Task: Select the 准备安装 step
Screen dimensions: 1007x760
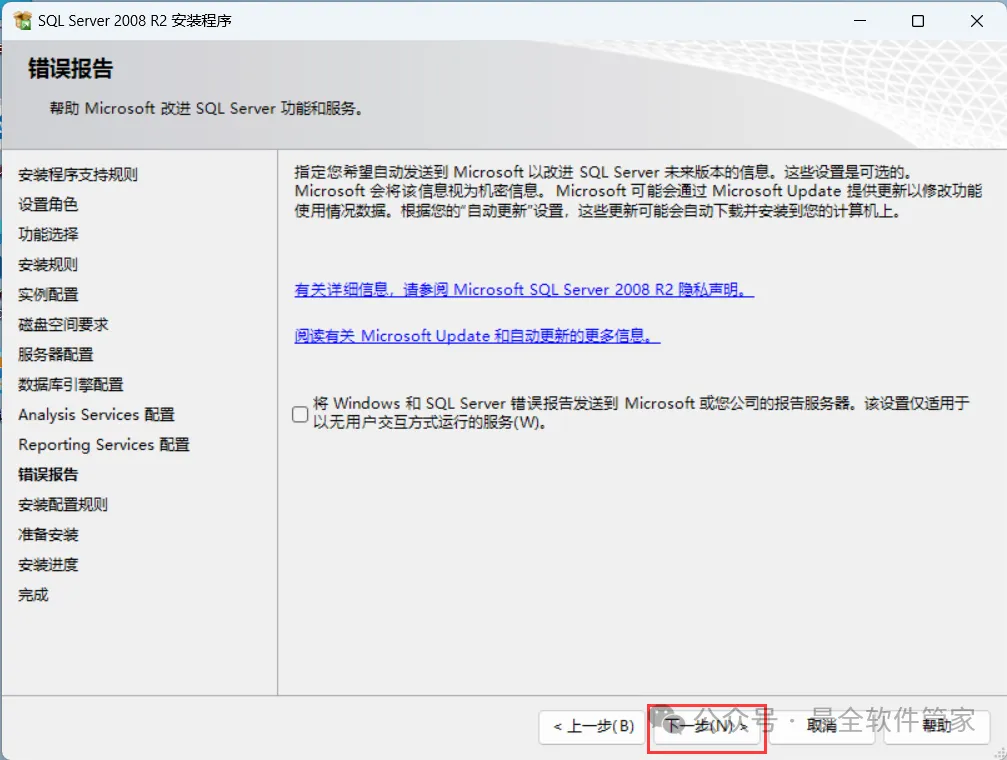Action: tap(48, 535)
